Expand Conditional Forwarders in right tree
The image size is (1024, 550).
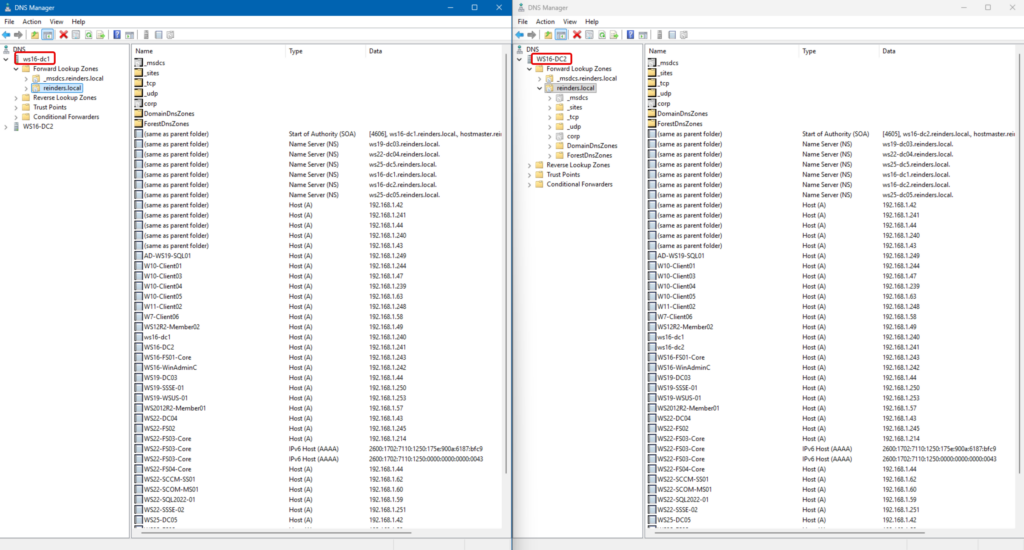point(530,184)
